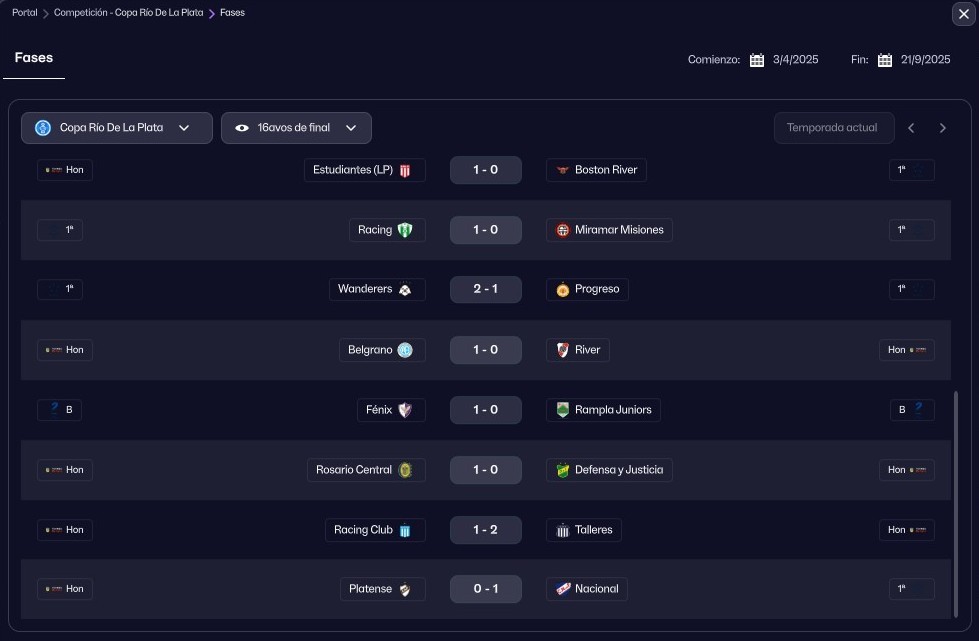Open the Fin date calendar icon
This screenshot has height=641, width=979.
pos(885,60)
